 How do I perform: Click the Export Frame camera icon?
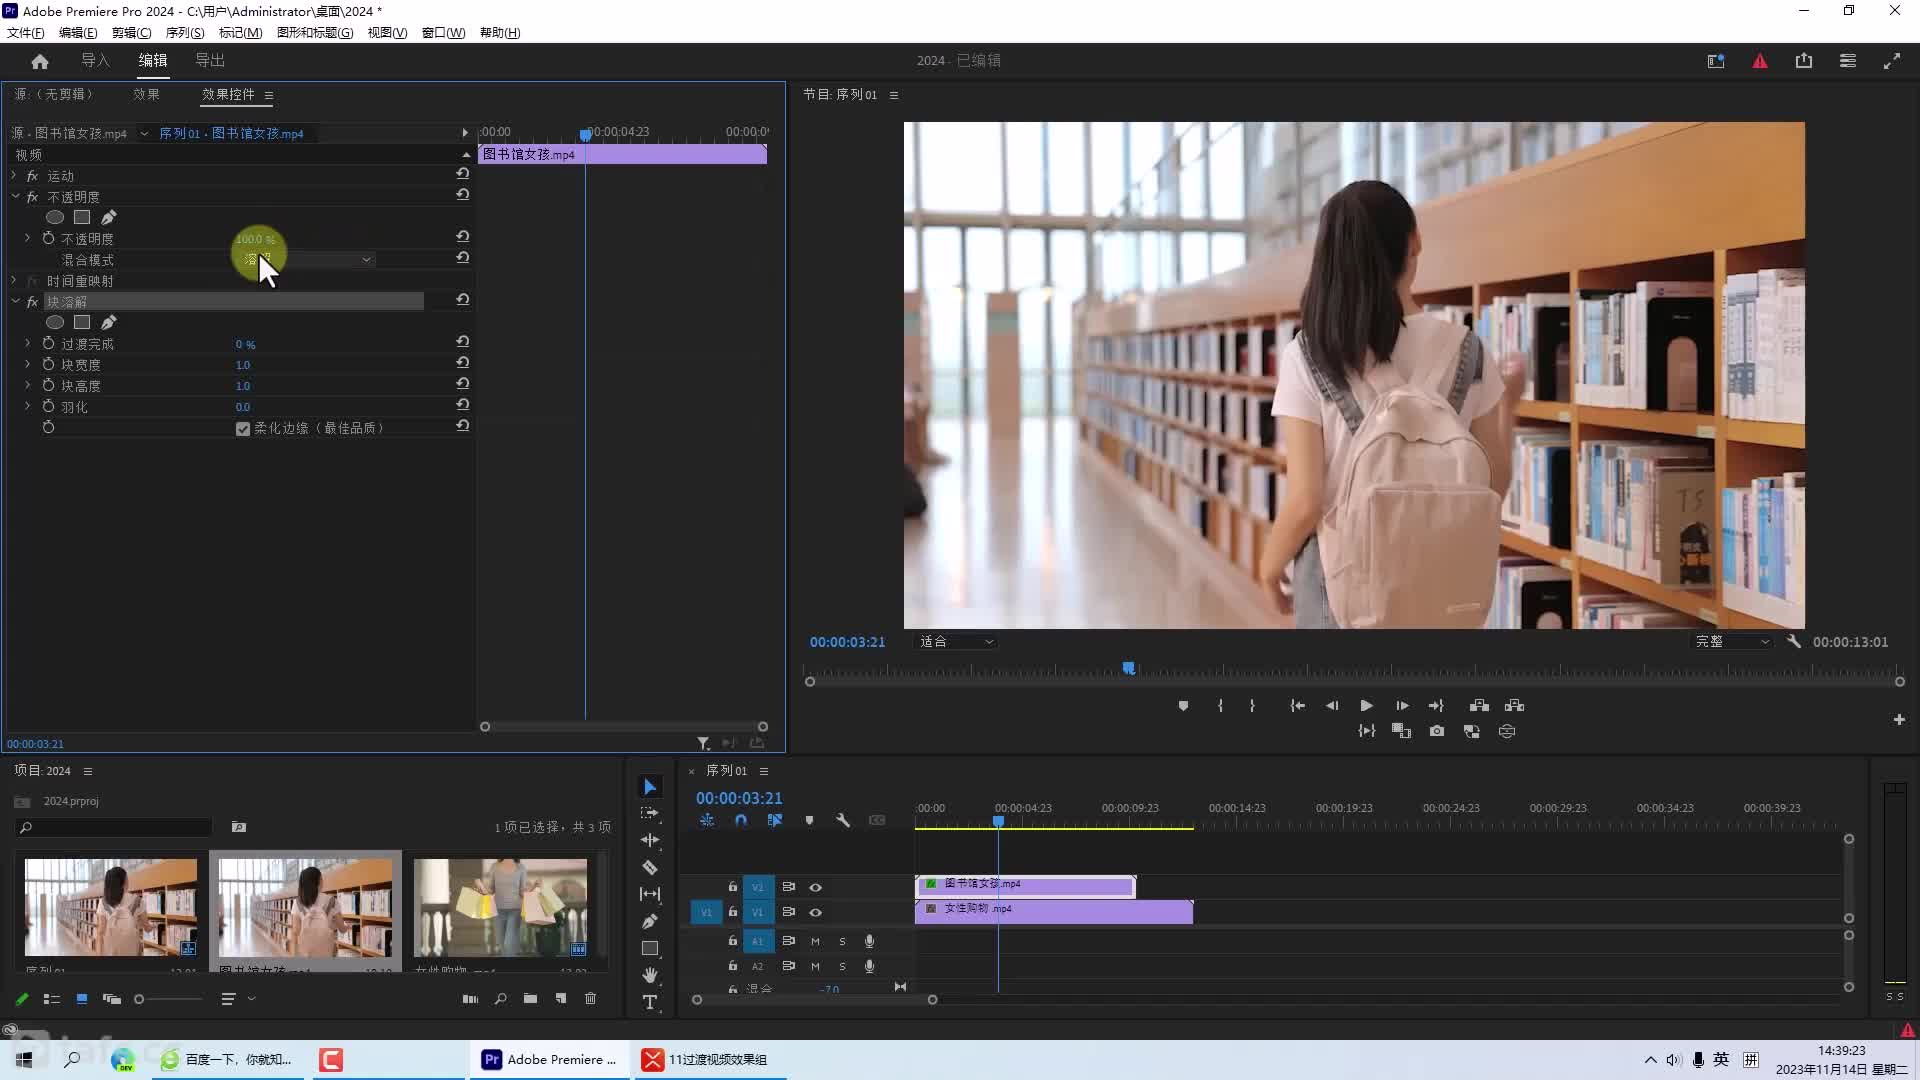[x=1437, y=732]
